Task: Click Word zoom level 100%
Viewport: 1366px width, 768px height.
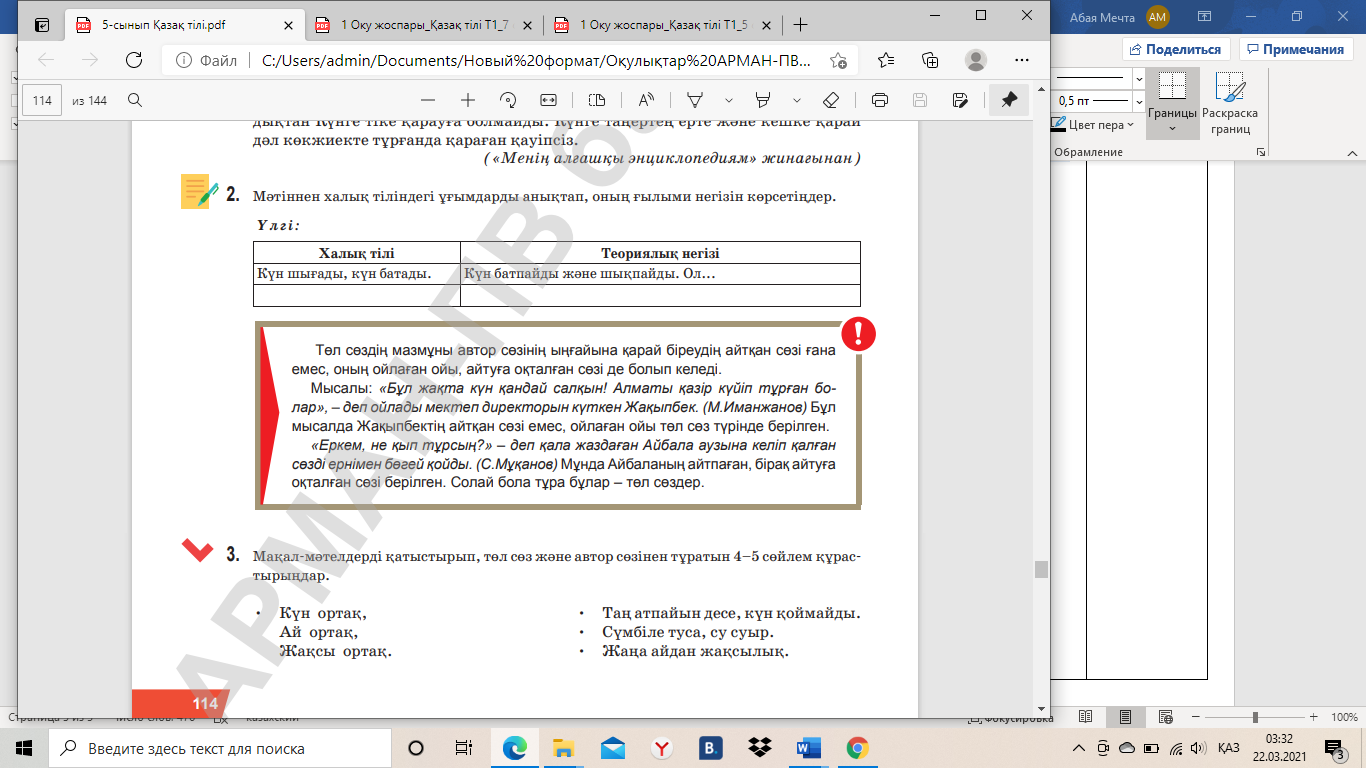Action: [x=1344, y=718]
